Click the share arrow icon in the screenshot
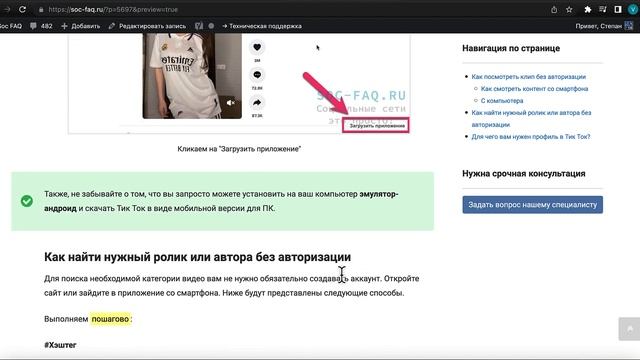The height and width of the screenshot is (360, 640). pyautogui.click(x=257, y=102)
